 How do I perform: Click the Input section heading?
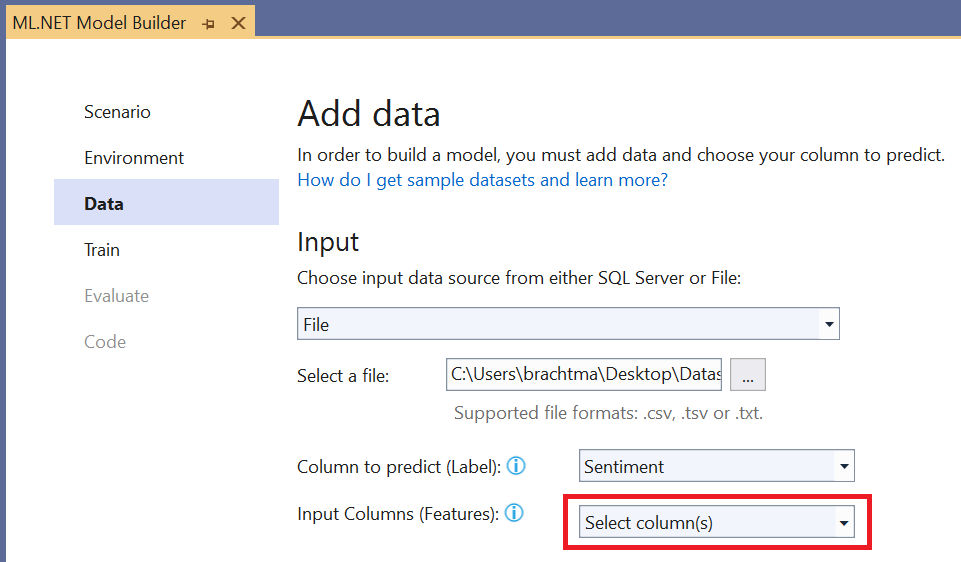(x=328, y=243)
